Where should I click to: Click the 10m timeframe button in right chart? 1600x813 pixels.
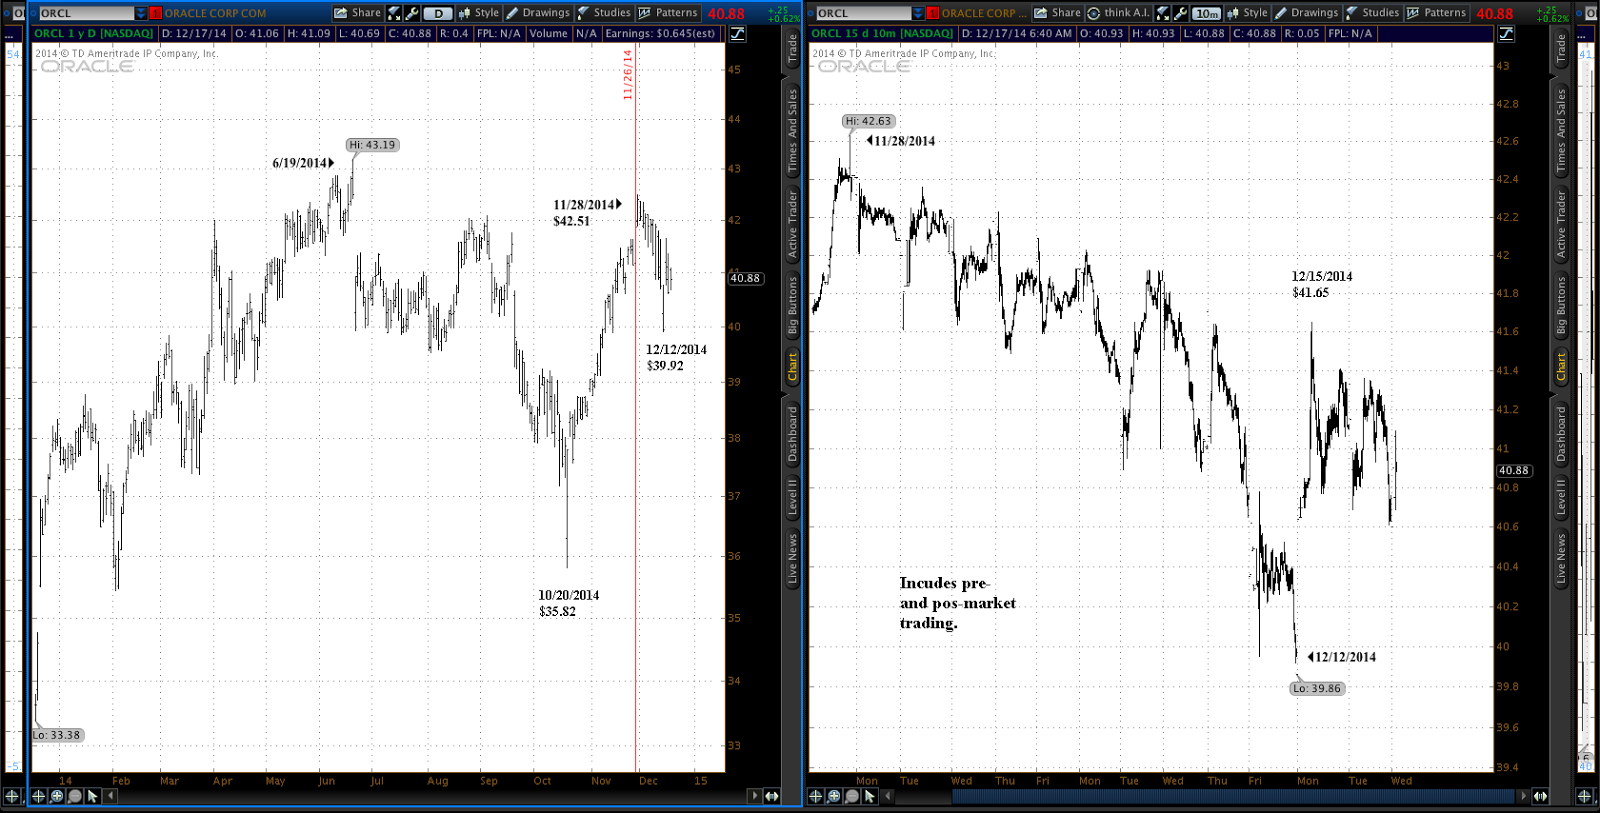point(1207,13)
